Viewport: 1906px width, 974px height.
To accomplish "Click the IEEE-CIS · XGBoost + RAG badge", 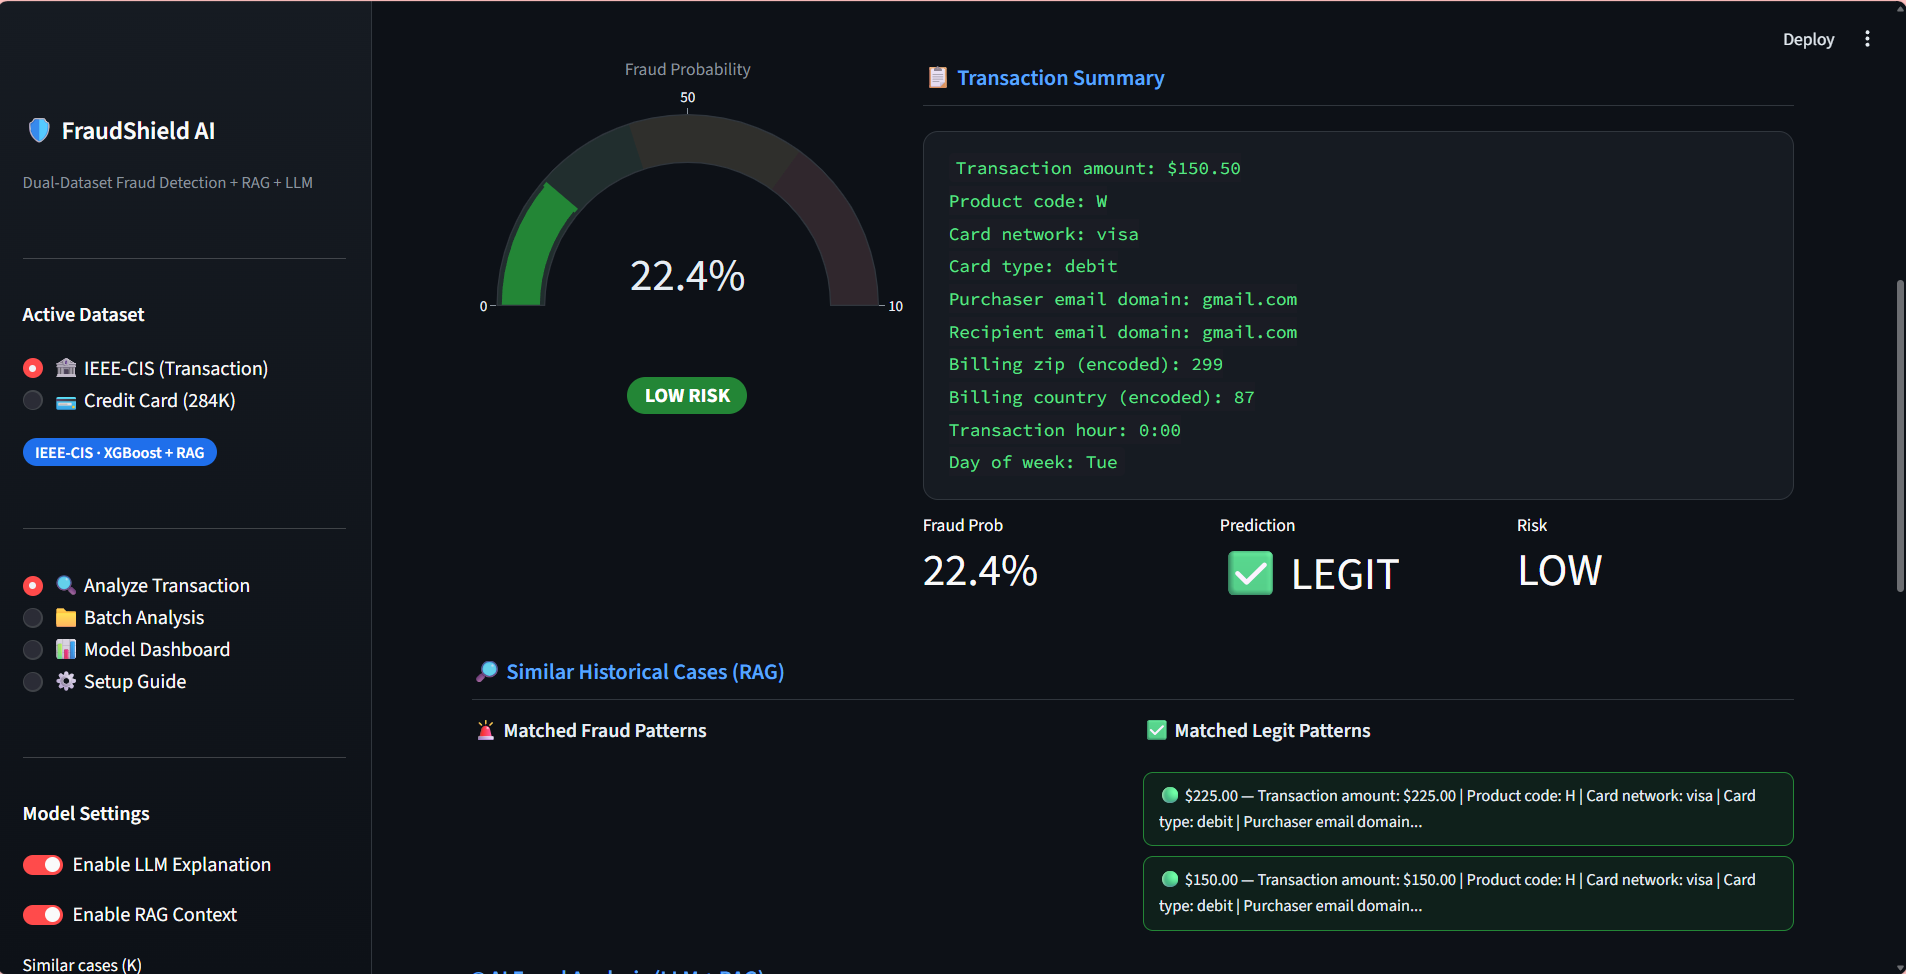I will pos(119,451).
